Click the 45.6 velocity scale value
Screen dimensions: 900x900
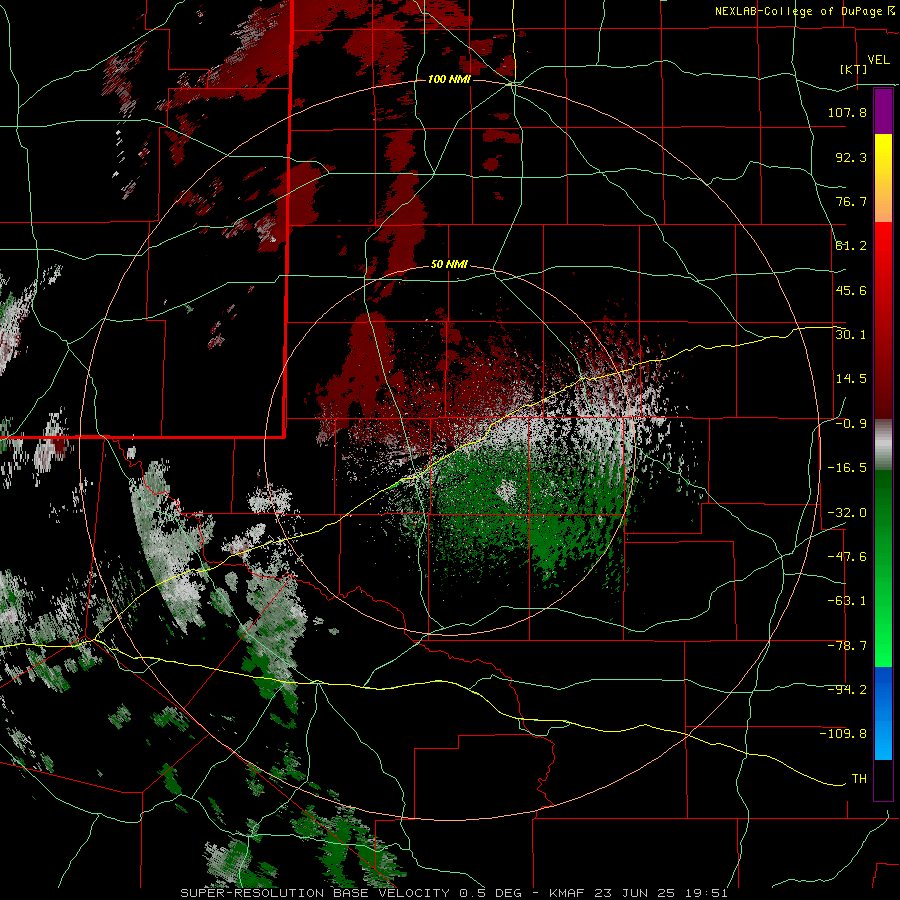[x=851, y=290]
